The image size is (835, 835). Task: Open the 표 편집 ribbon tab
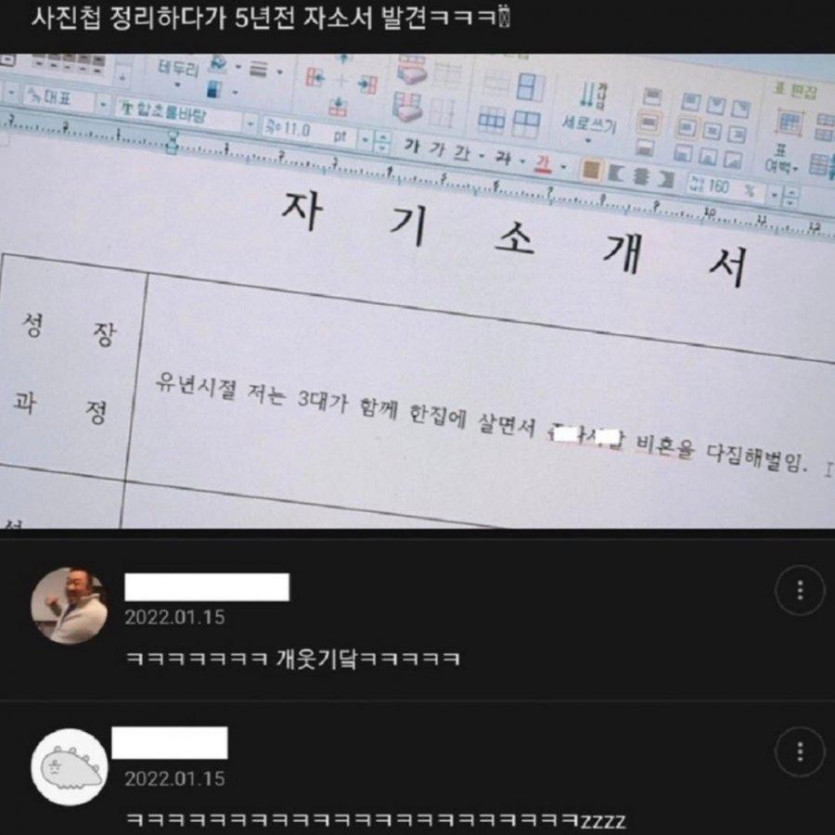[x=797, y=90]
